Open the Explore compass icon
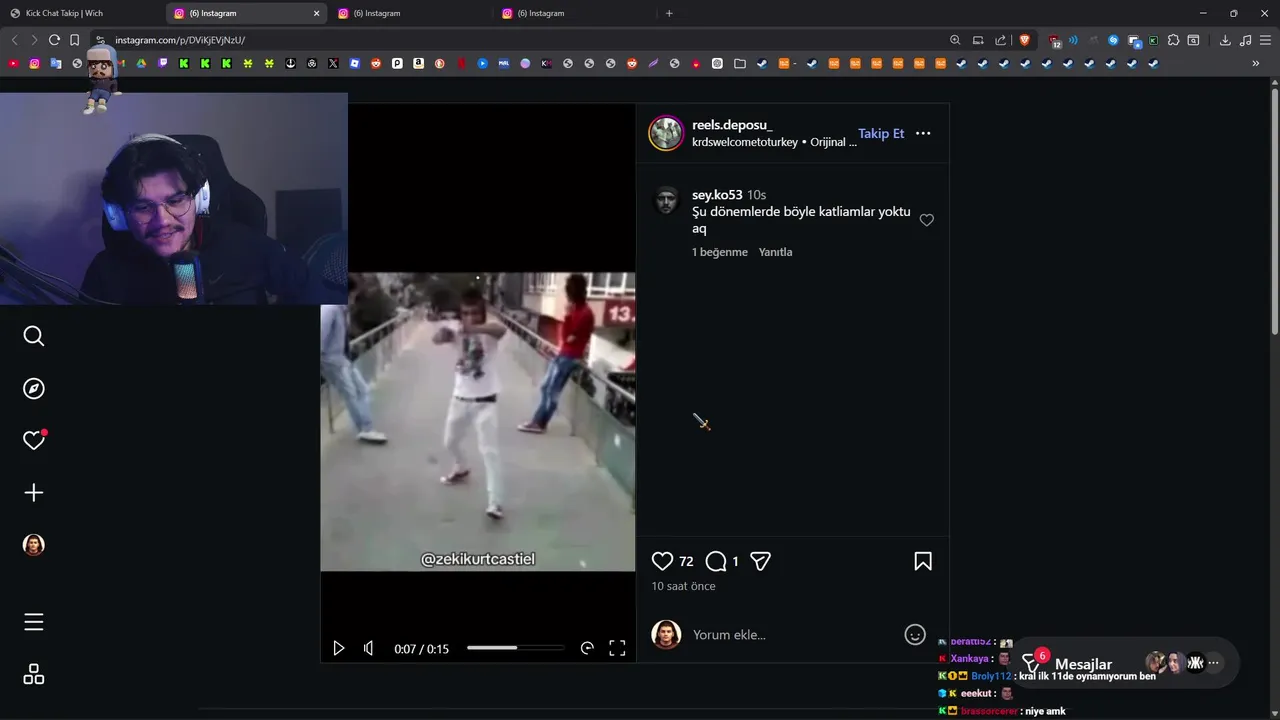The width and height of the screenshot is (1280, 720). (34, 388)
